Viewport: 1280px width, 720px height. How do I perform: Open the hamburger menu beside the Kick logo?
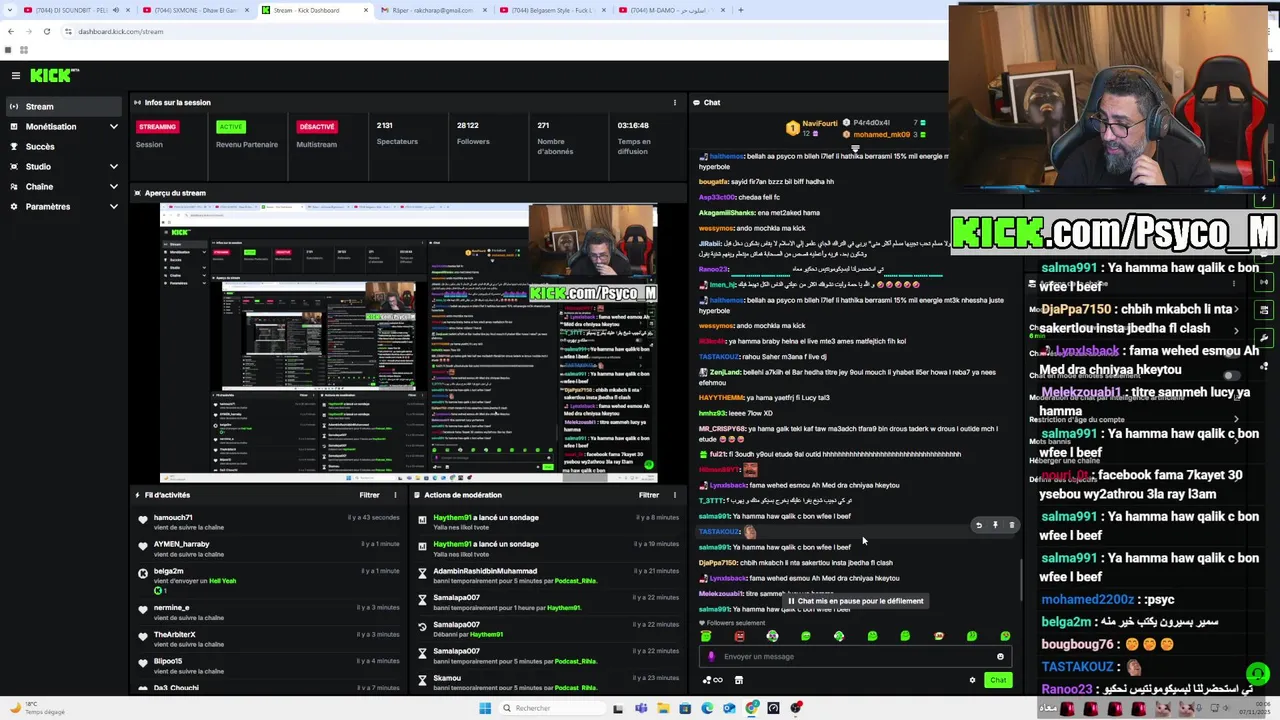tap(16, 75)
